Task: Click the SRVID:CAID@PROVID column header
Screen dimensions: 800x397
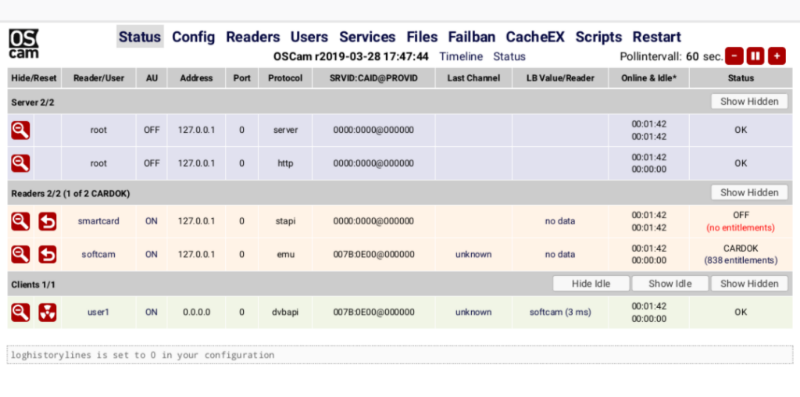Action: [374, 78]
